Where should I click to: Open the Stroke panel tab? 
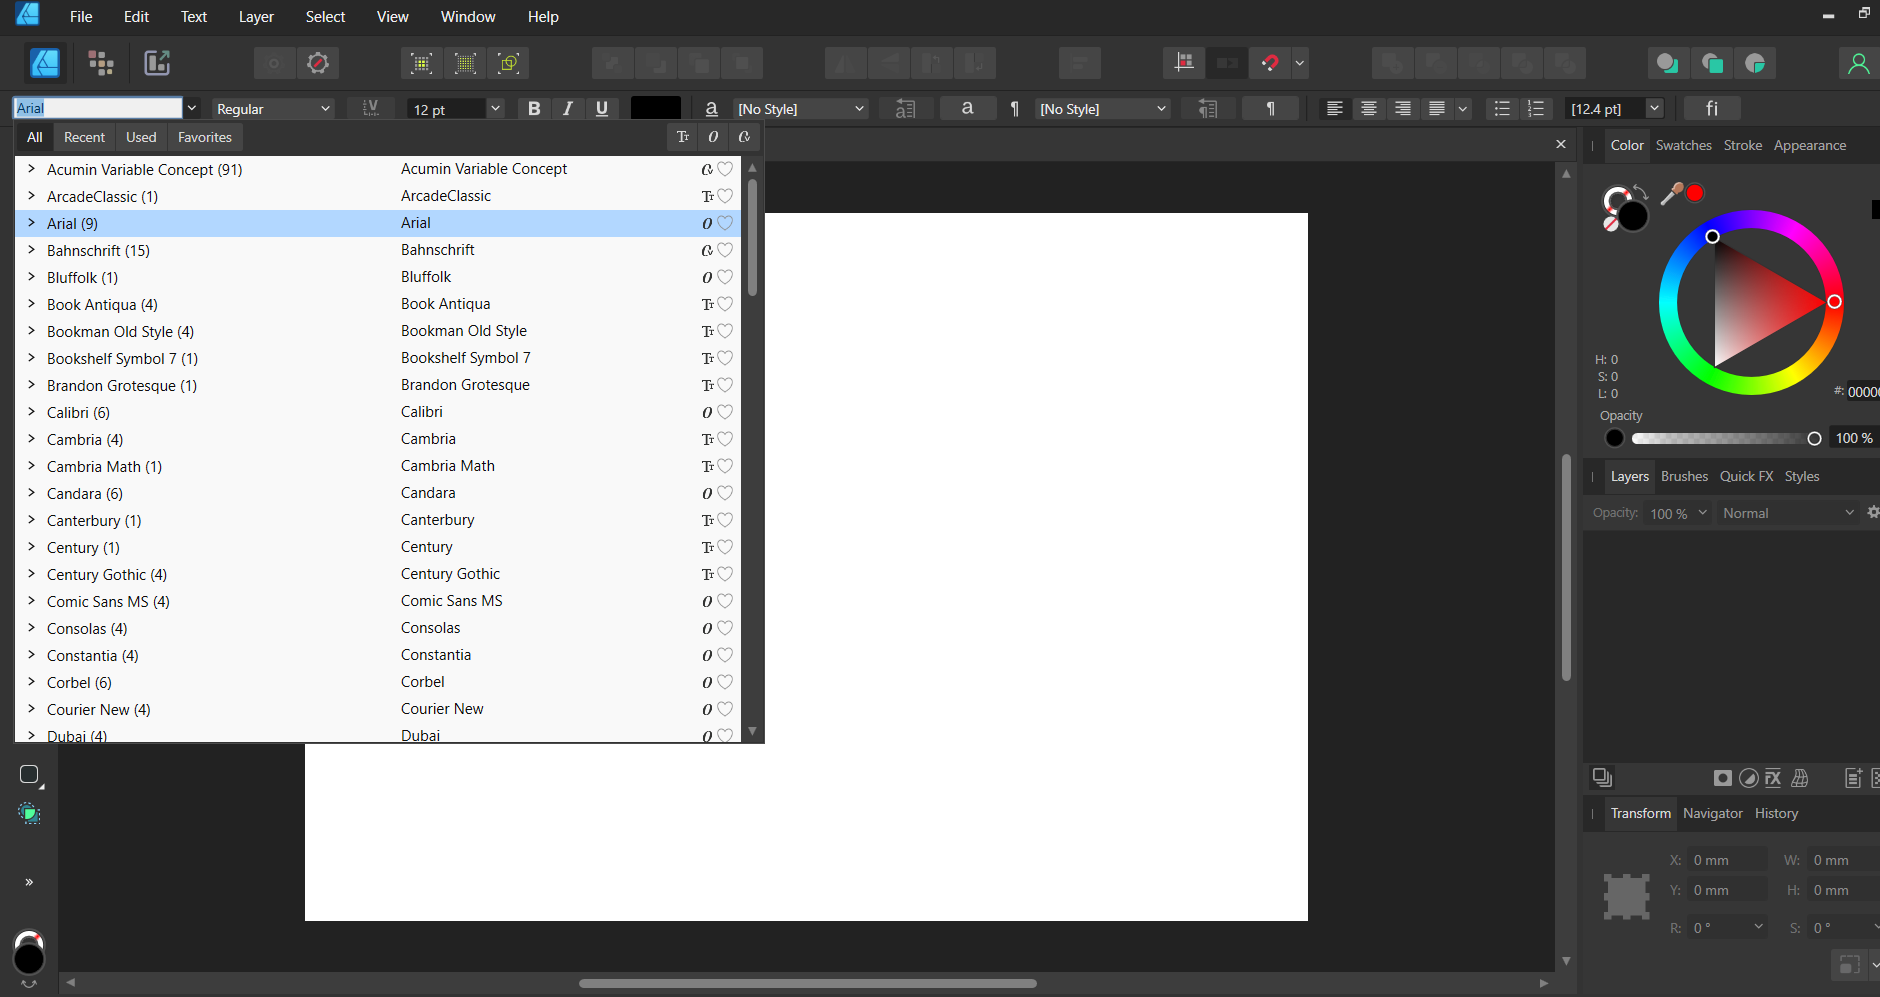[x=1742, y=145]
